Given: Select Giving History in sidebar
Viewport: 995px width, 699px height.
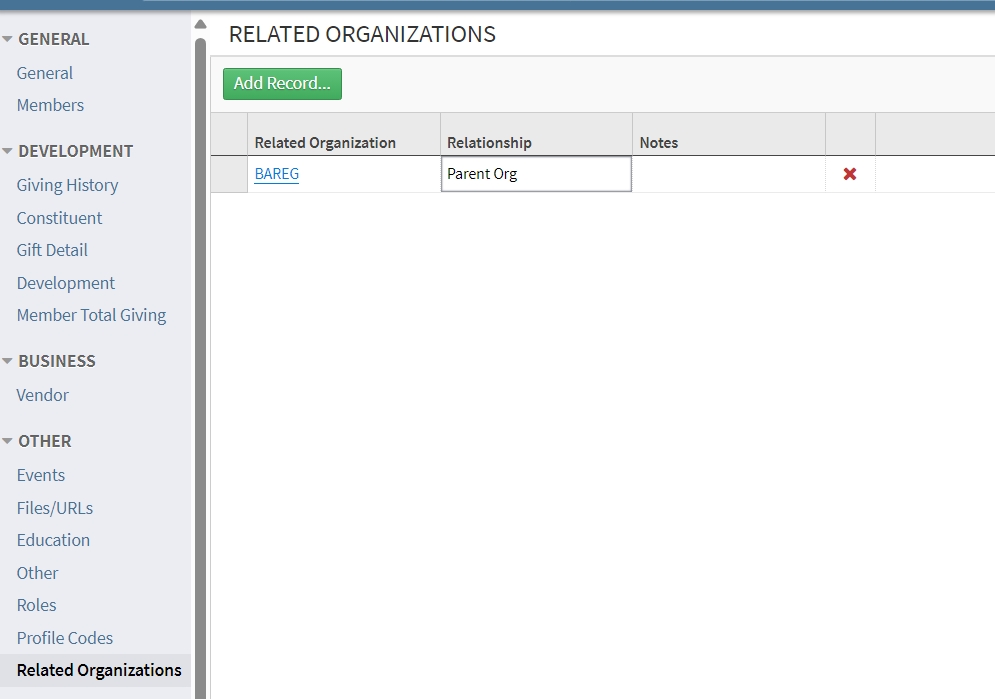Looking at the screenshot, I should (67, 185).
